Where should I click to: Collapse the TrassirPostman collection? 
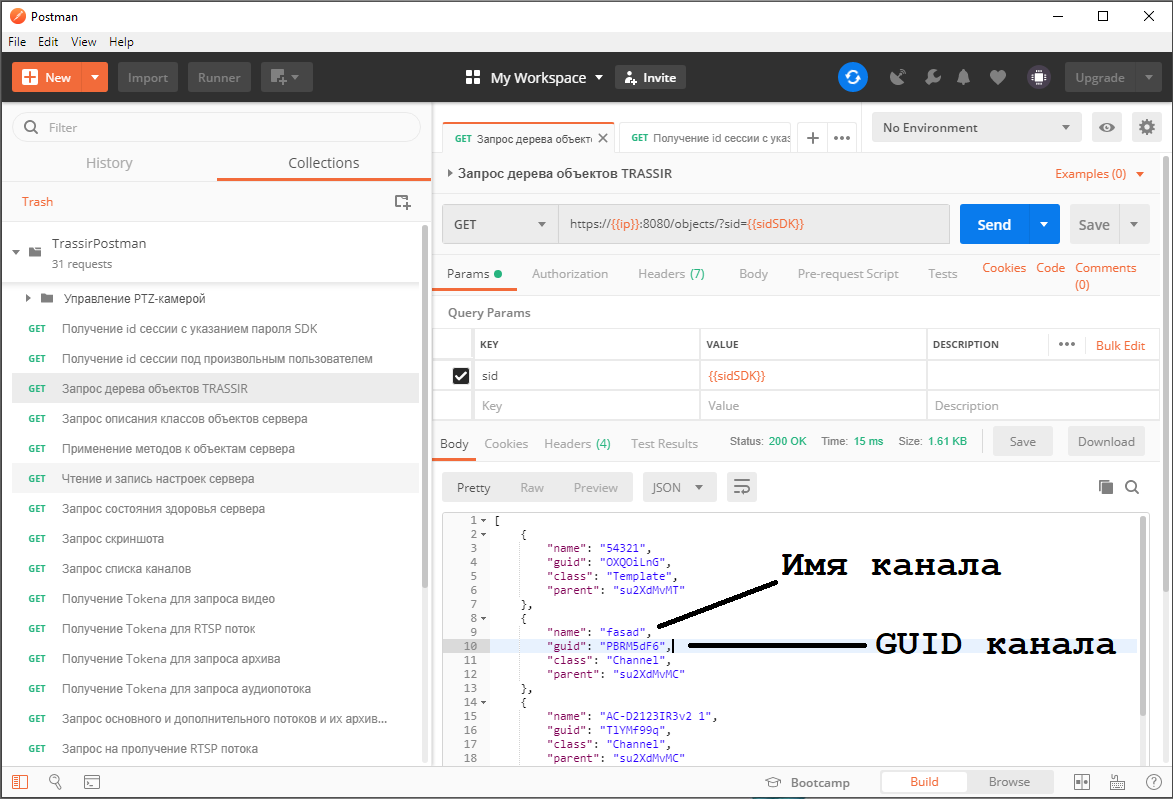pyautogui.click(x=16, y=252)
